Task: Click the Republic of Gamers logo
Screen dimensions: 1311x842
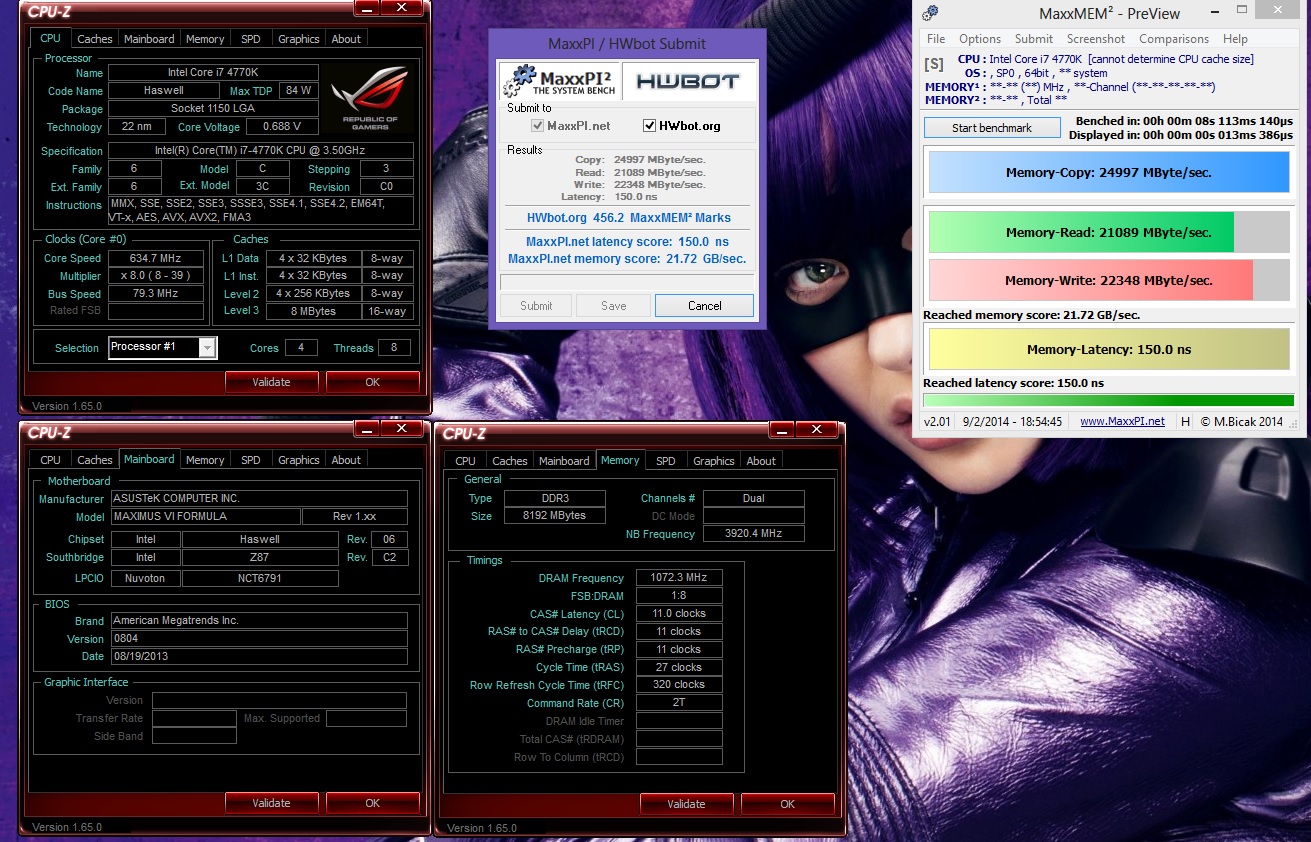Action: click(368, 97)
